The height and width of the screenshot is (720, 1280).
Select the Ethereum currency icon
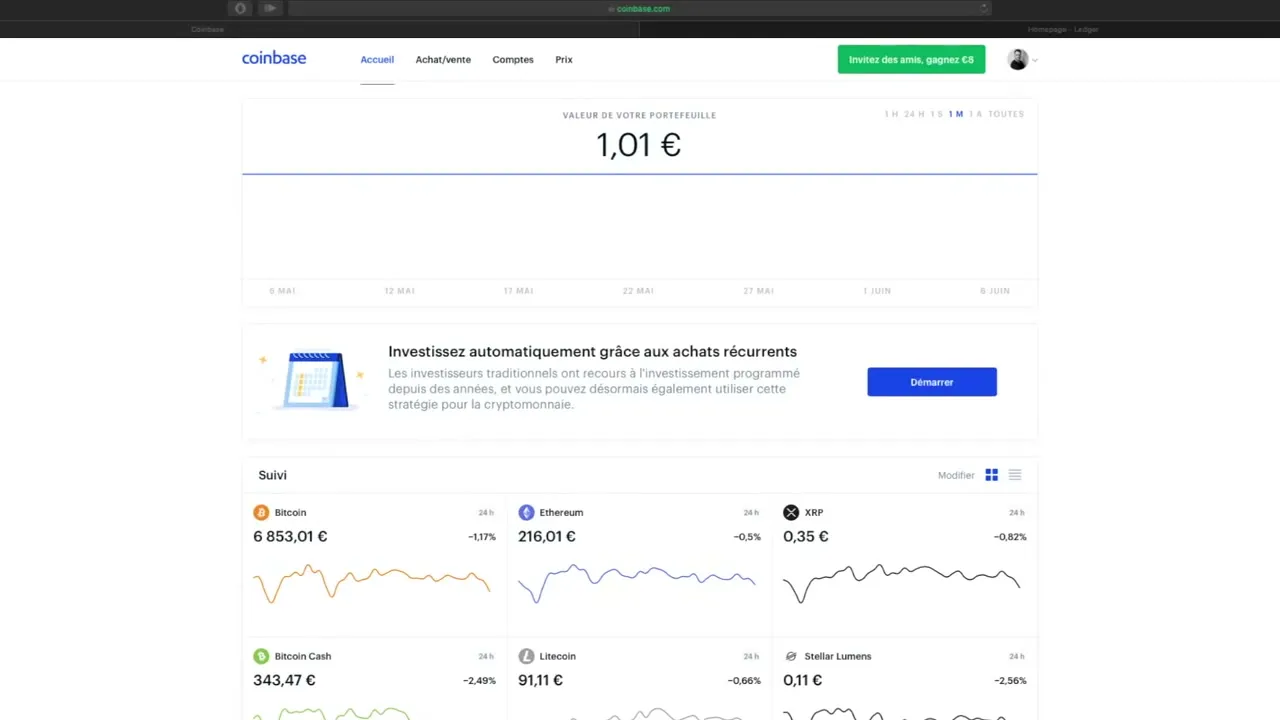[x=527, y=512]
